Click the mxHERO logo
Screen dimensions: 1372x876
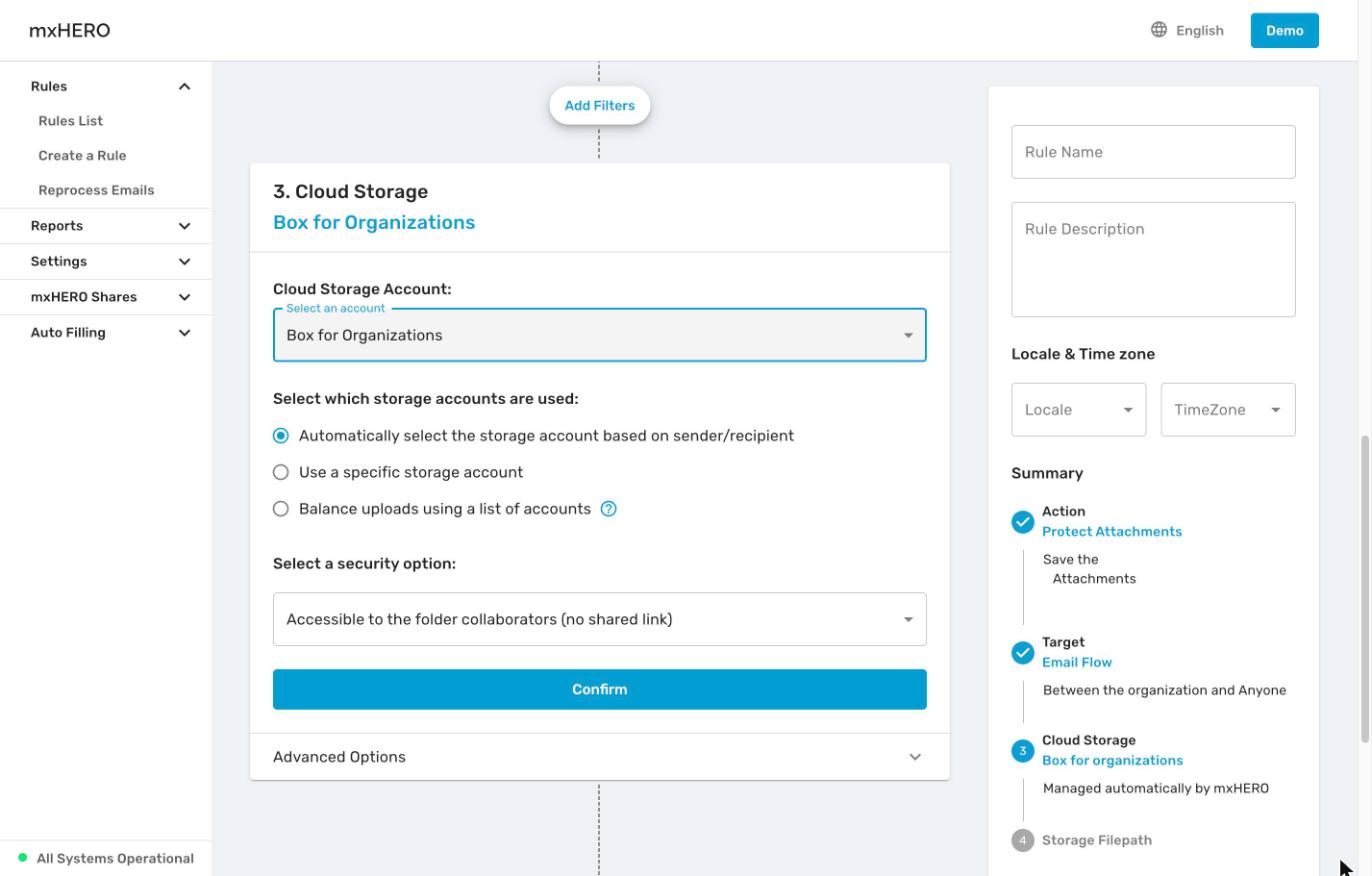(69, 30)
